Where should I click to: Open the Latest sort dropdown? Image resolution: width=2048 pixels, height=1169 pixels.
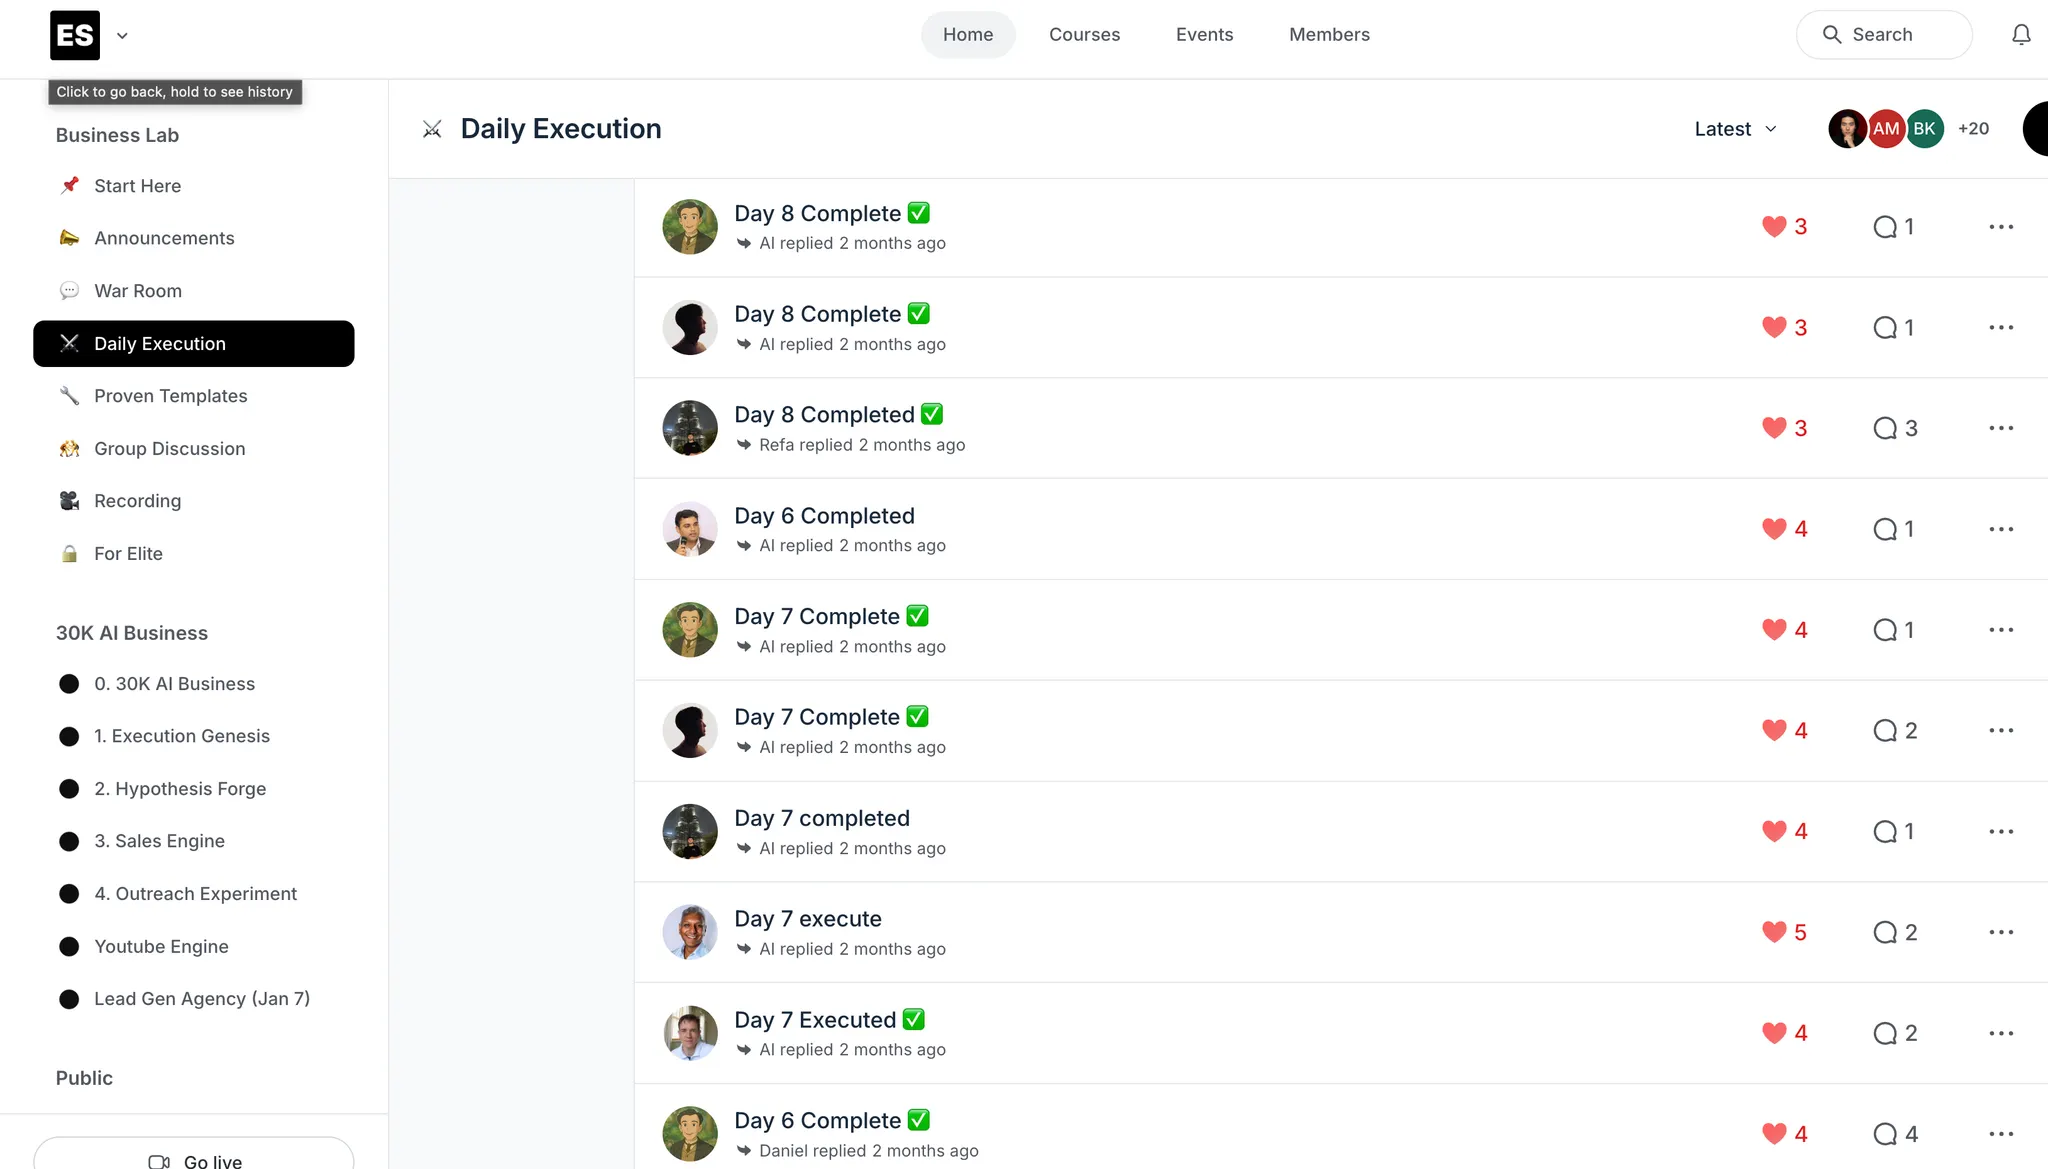click(x=1735, y=129)
